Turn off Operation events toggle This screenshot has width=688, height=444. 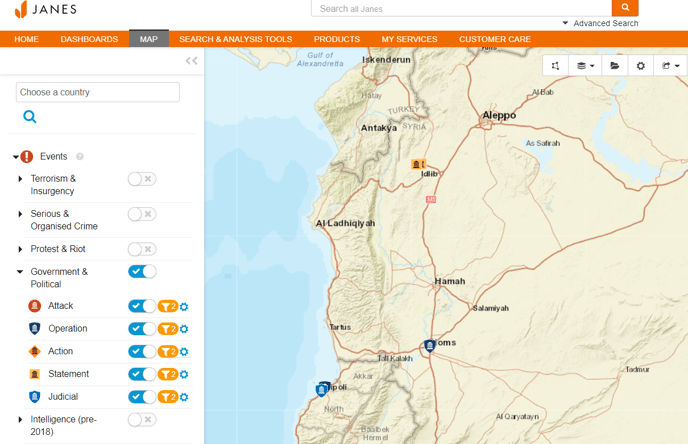click(142, 329)
